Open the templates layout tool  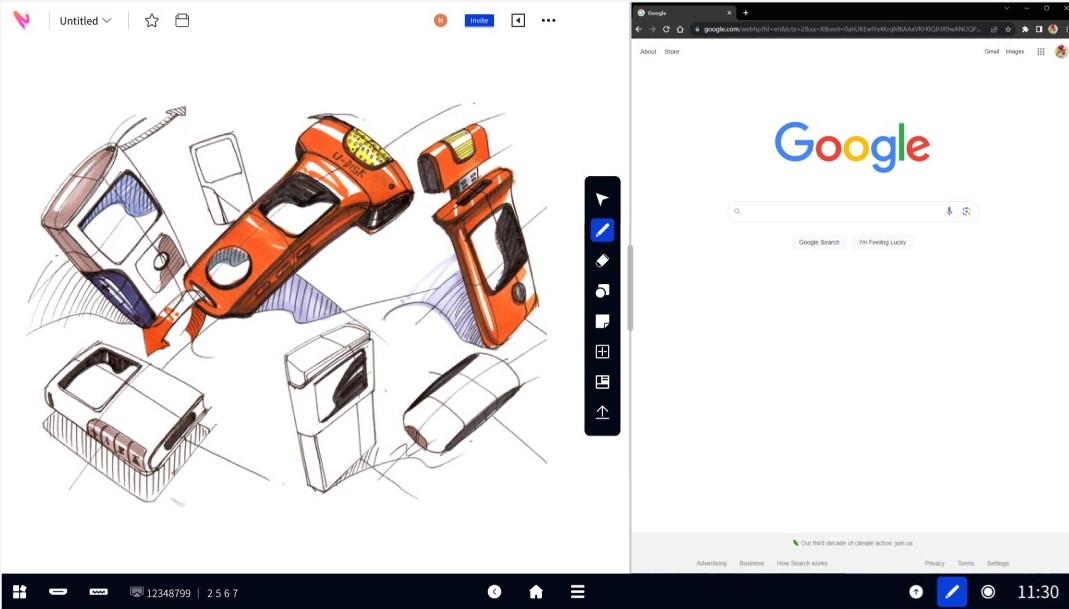tap(602, 382)
